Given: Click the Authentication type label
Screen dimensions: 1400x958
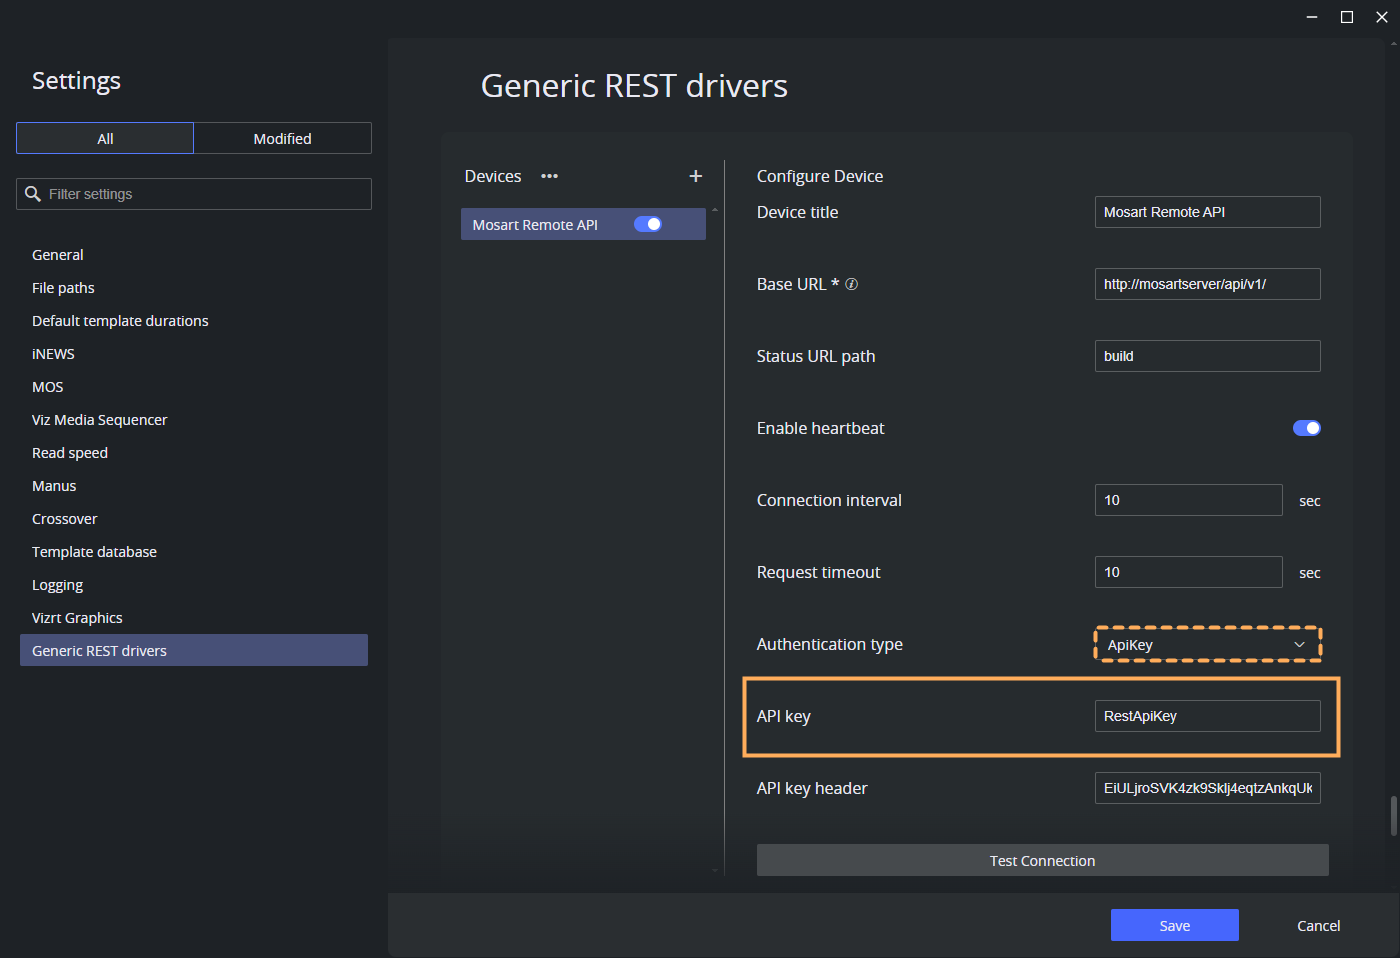Looking at the screenshot, I should coord(830,644).
